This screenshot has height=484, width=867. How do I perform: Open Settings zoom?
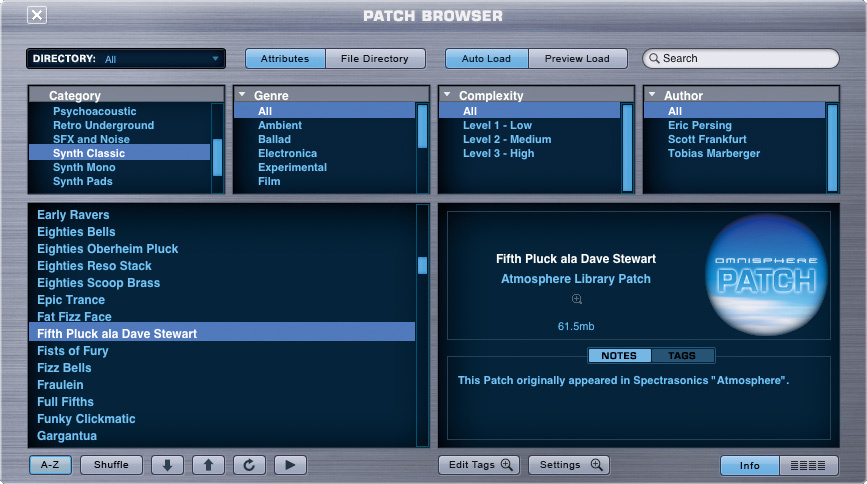click(x=569, y=465)
